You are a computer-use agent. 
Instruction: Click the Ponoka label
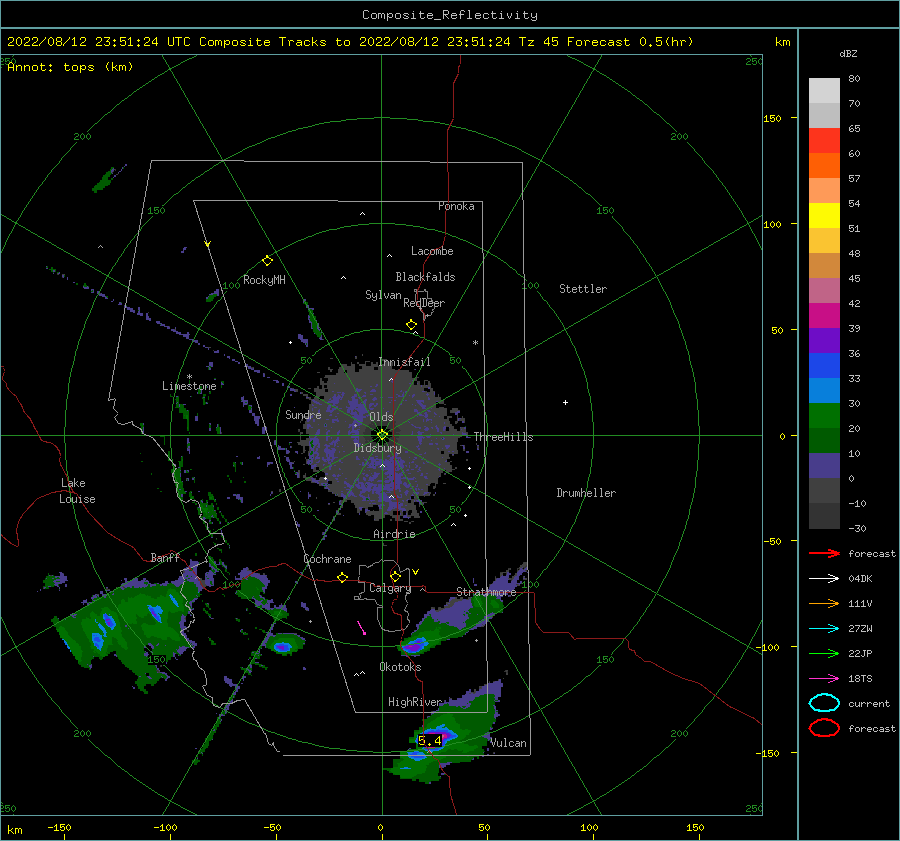pos(456,206)
